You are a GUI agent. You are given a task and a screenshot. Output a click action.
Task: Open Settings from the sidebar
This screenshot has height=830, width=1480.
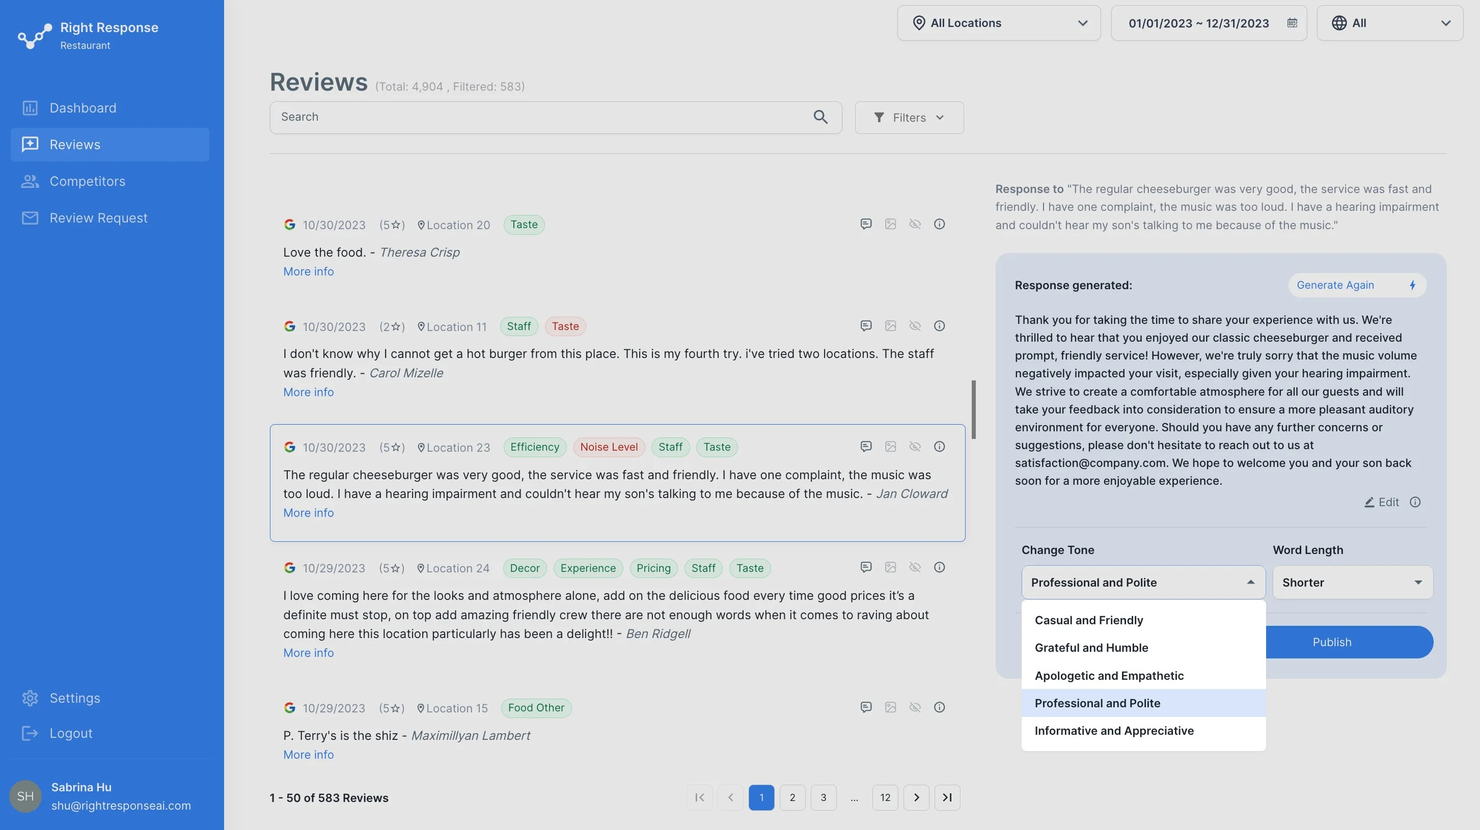pos(74,697)
